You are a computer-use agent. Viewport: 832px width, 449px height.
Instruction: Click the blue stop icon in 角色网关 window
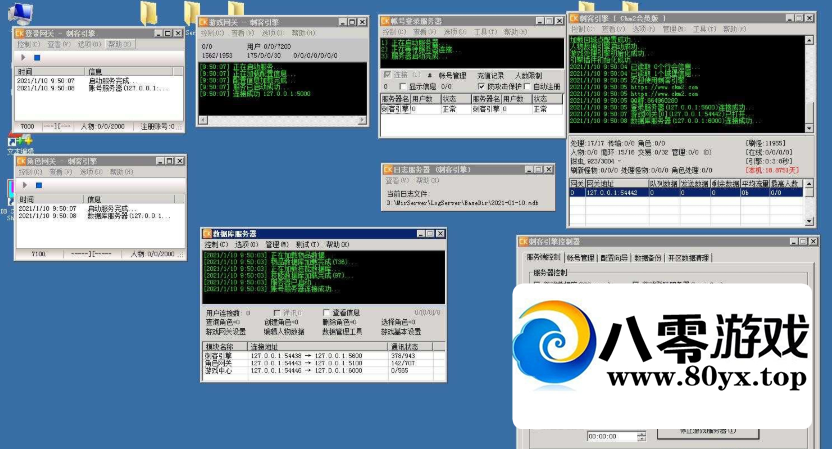pos(38,185)
